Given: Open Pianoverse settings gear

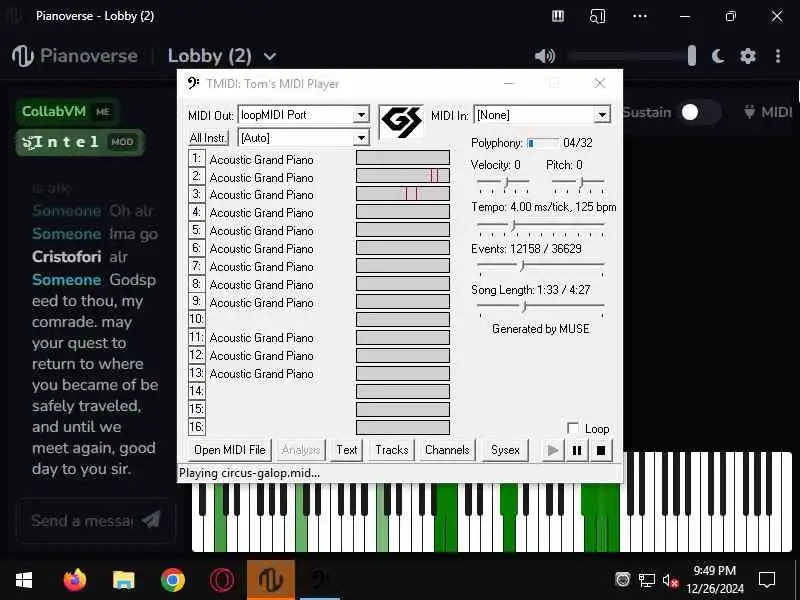Looking at the screenshot, I should pyautogui.click(x=747, y=56).
